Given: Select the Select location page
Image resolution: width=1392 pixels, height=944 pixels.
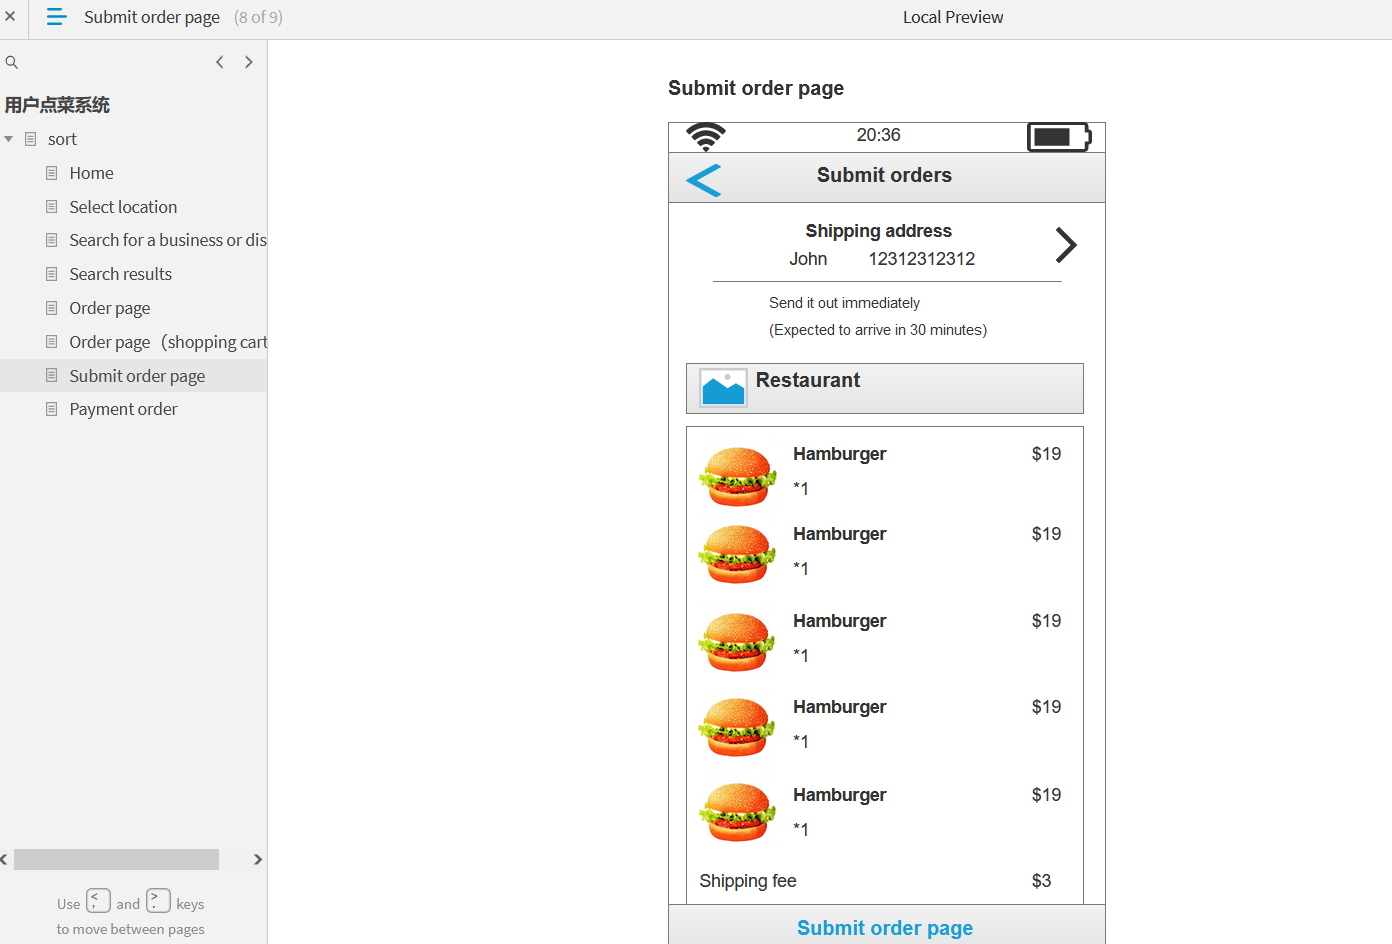Looking at the screenshot, I should [x=123, y=207].
